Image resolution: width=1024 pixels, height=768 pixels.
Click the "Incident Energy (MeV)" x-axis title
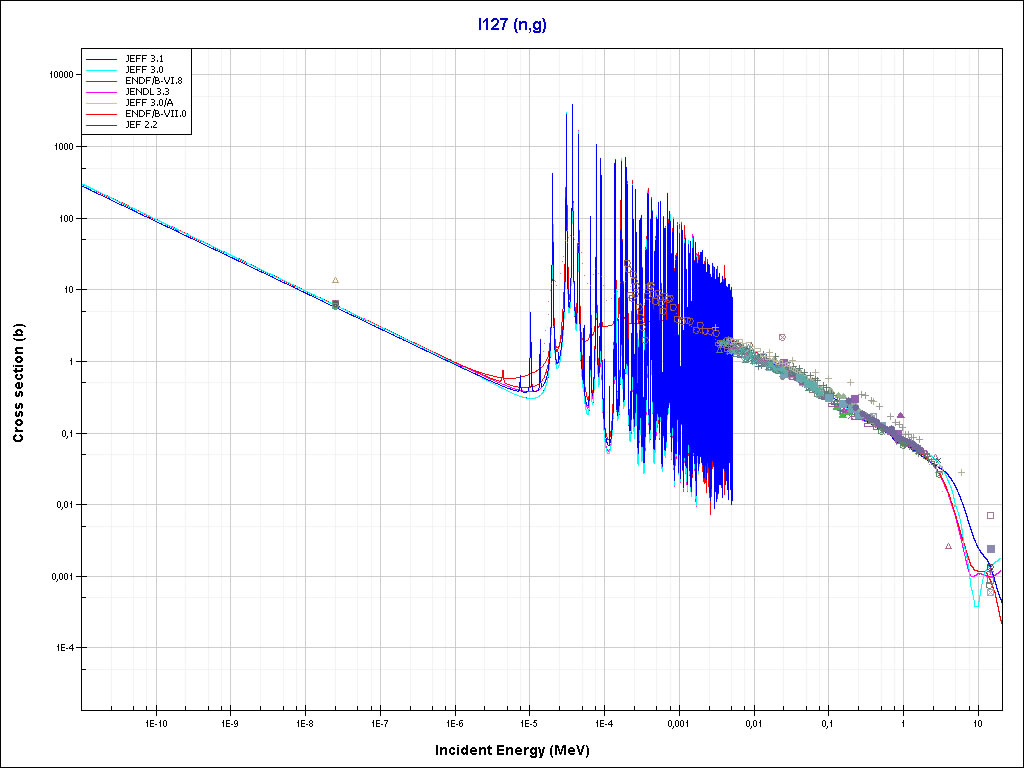tap(510, 750)
